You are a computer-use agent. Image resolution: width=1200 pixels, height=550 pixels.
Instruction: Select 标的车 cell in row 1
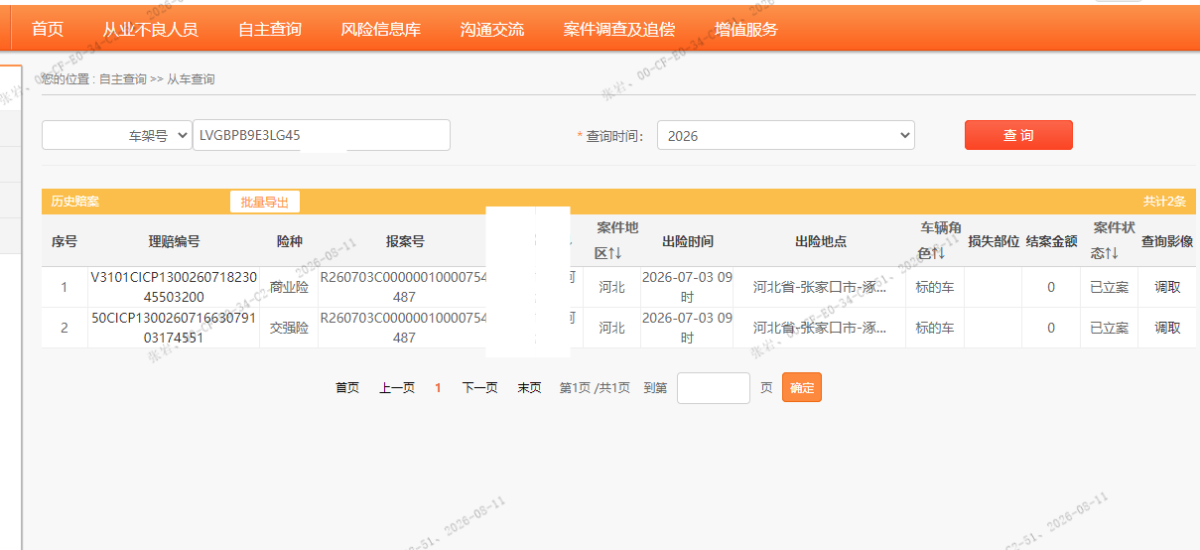point(935,287)
